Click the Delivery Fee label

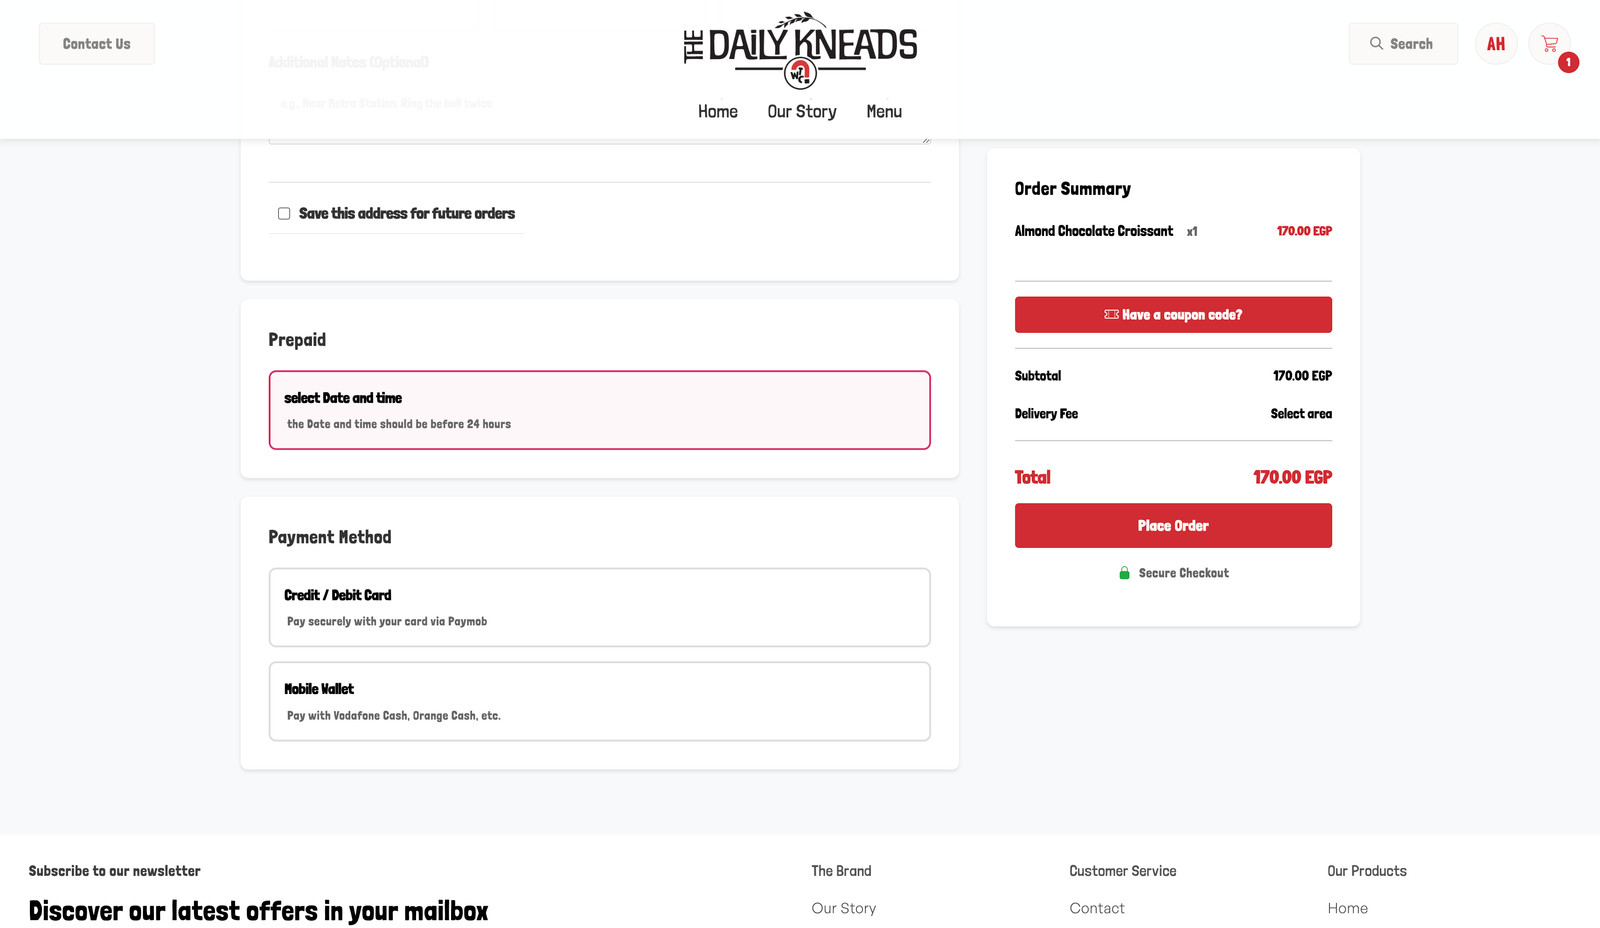(x=1046, y=414)
